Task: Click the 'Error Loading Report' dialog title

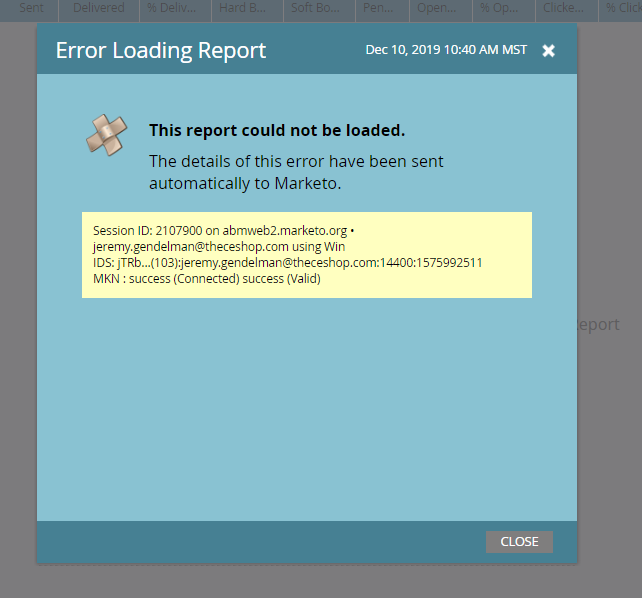Action: pos(161,51)
